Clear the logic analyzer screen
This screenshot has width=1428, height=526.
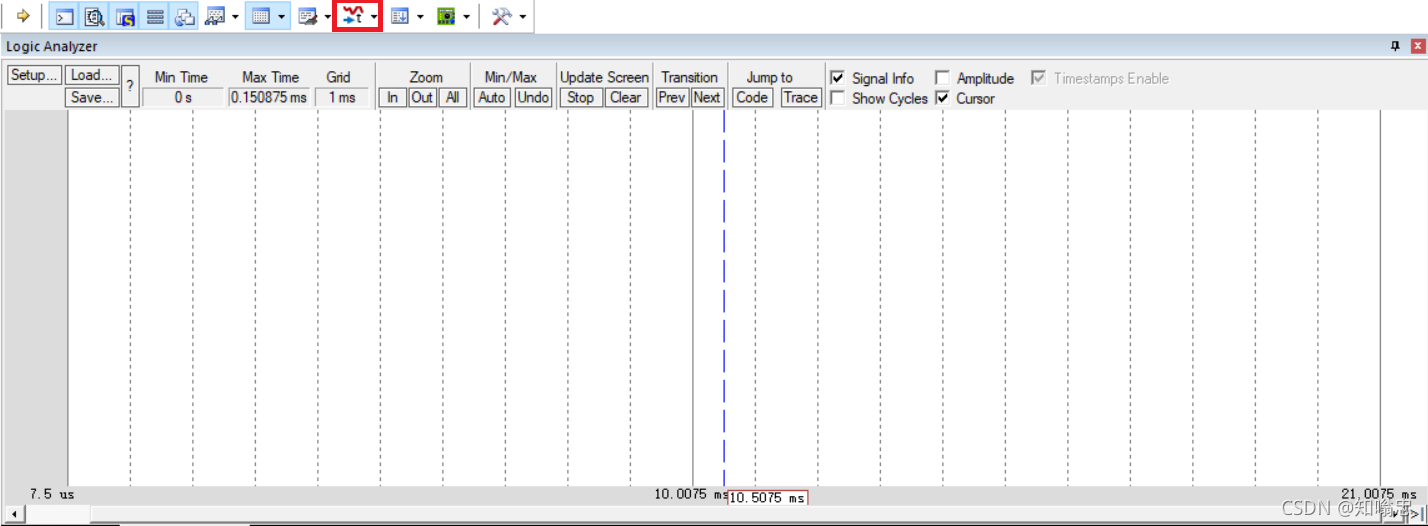click(626, 97)
